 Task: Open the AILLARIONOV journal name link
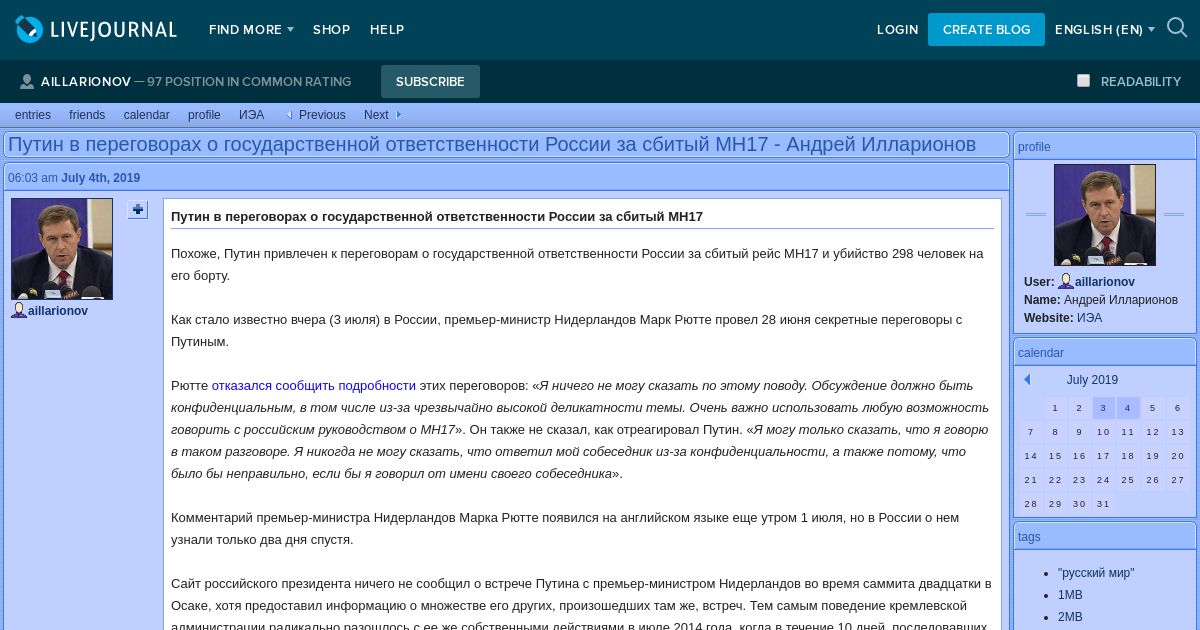point(86,81)
